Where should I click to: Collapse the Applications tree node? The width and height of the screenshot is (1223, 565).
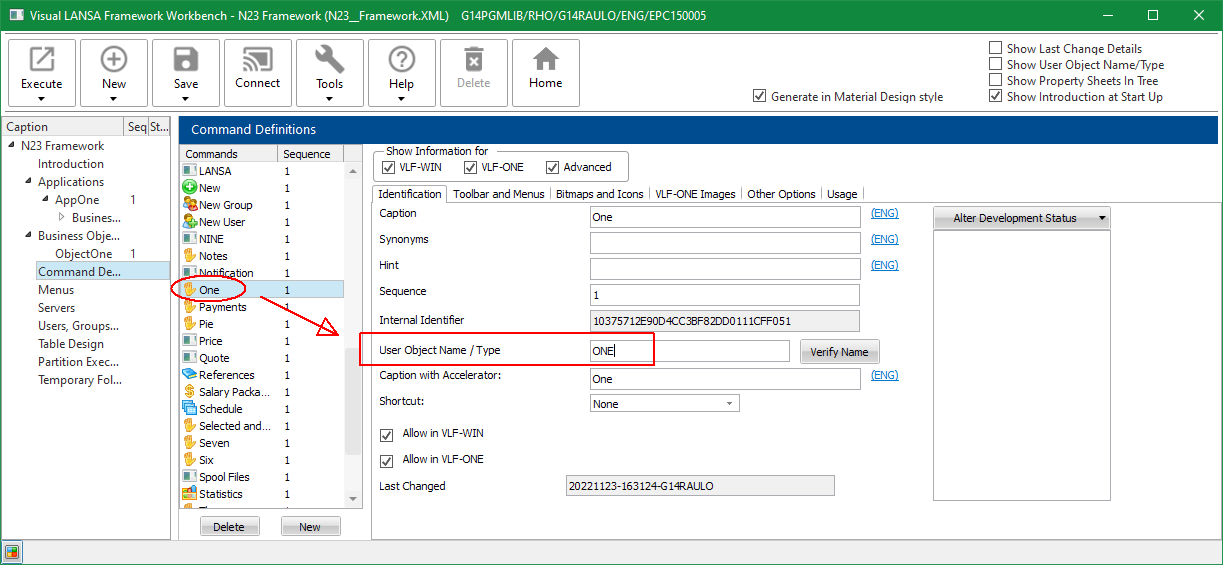[x=28, y=182]
